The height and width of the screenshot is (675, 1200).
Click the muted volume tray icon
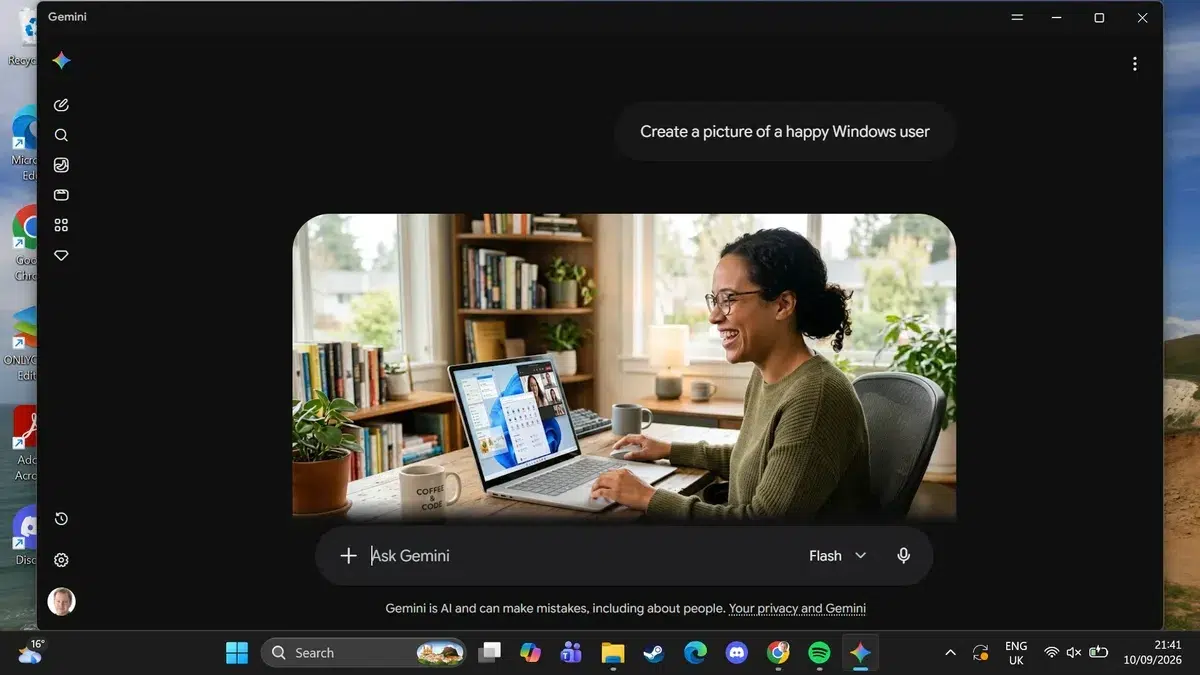point(1074,653)
